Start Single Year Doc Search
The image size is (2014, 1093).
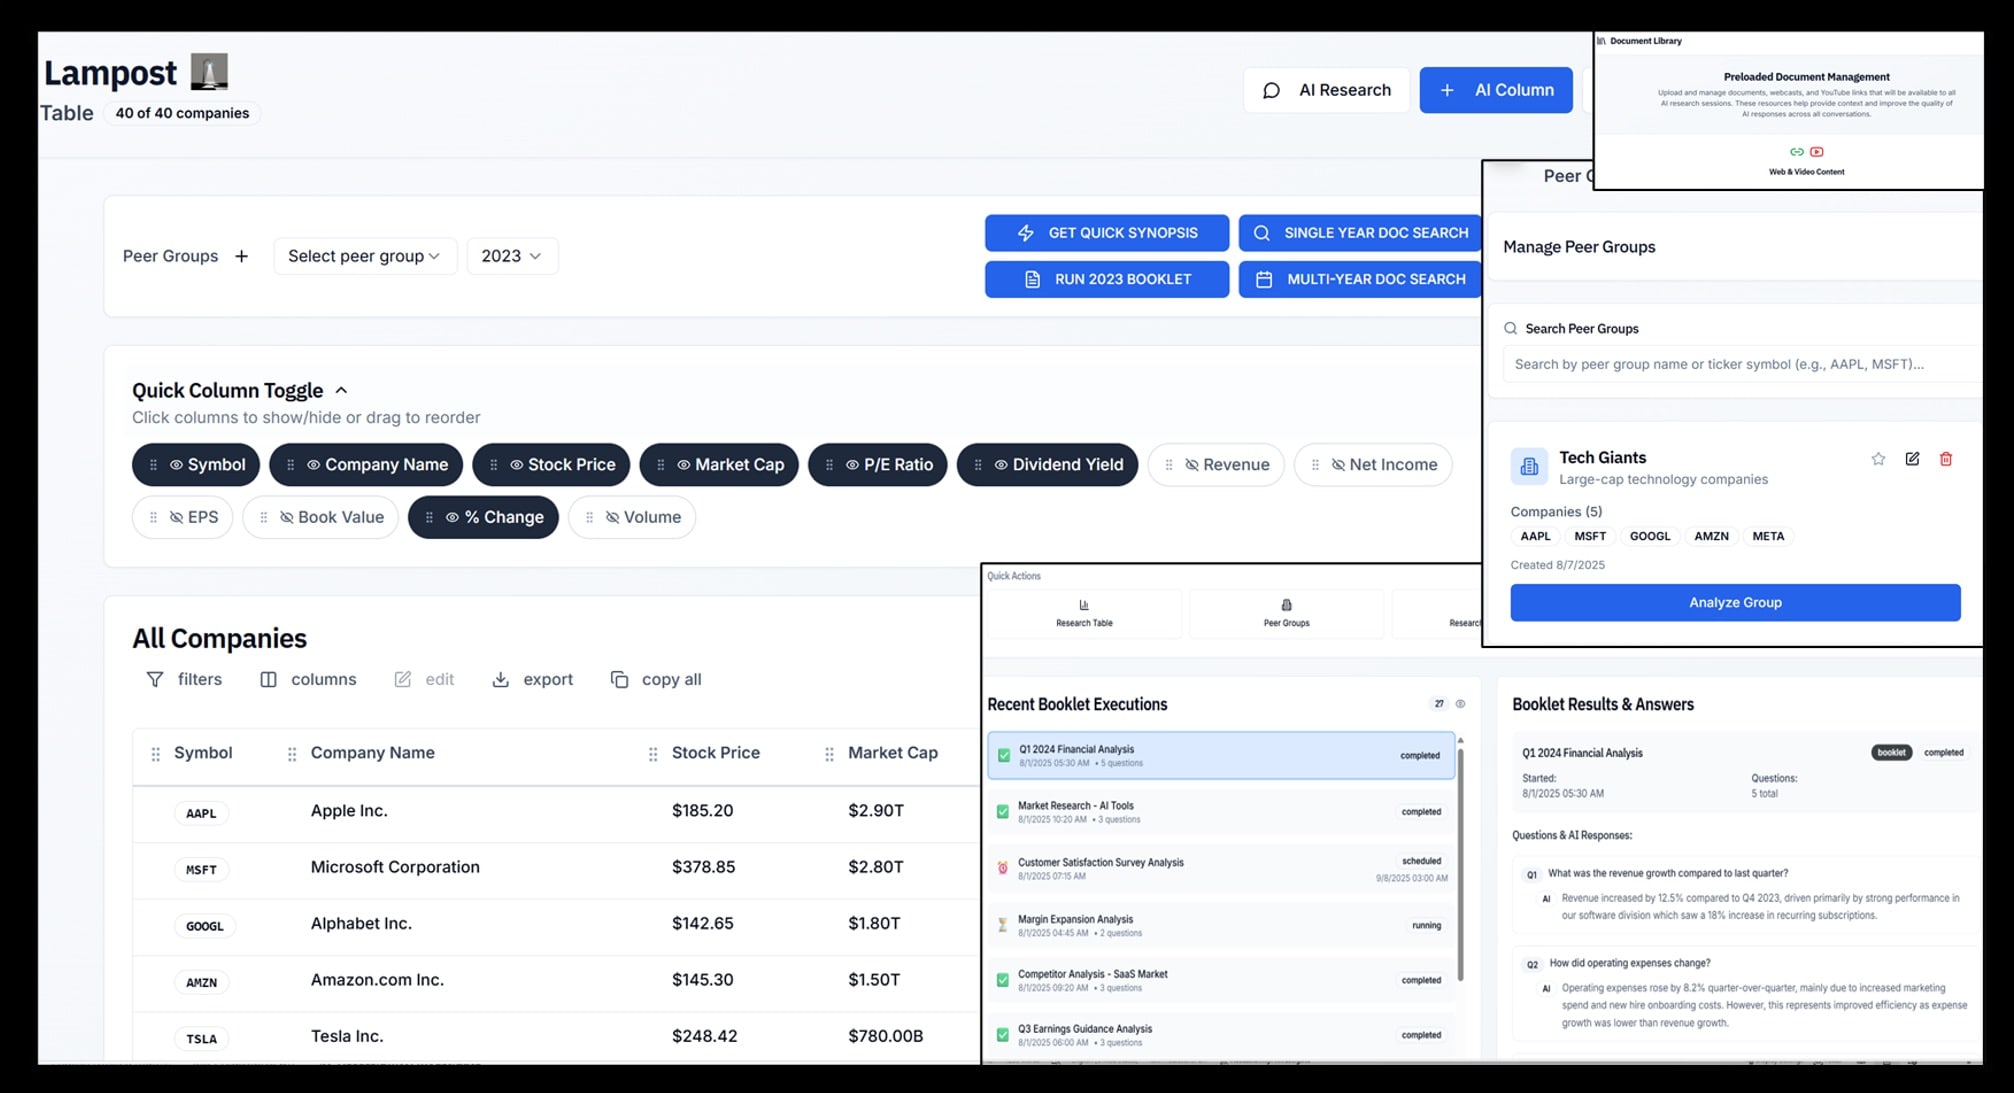[x=1360, y=233]
